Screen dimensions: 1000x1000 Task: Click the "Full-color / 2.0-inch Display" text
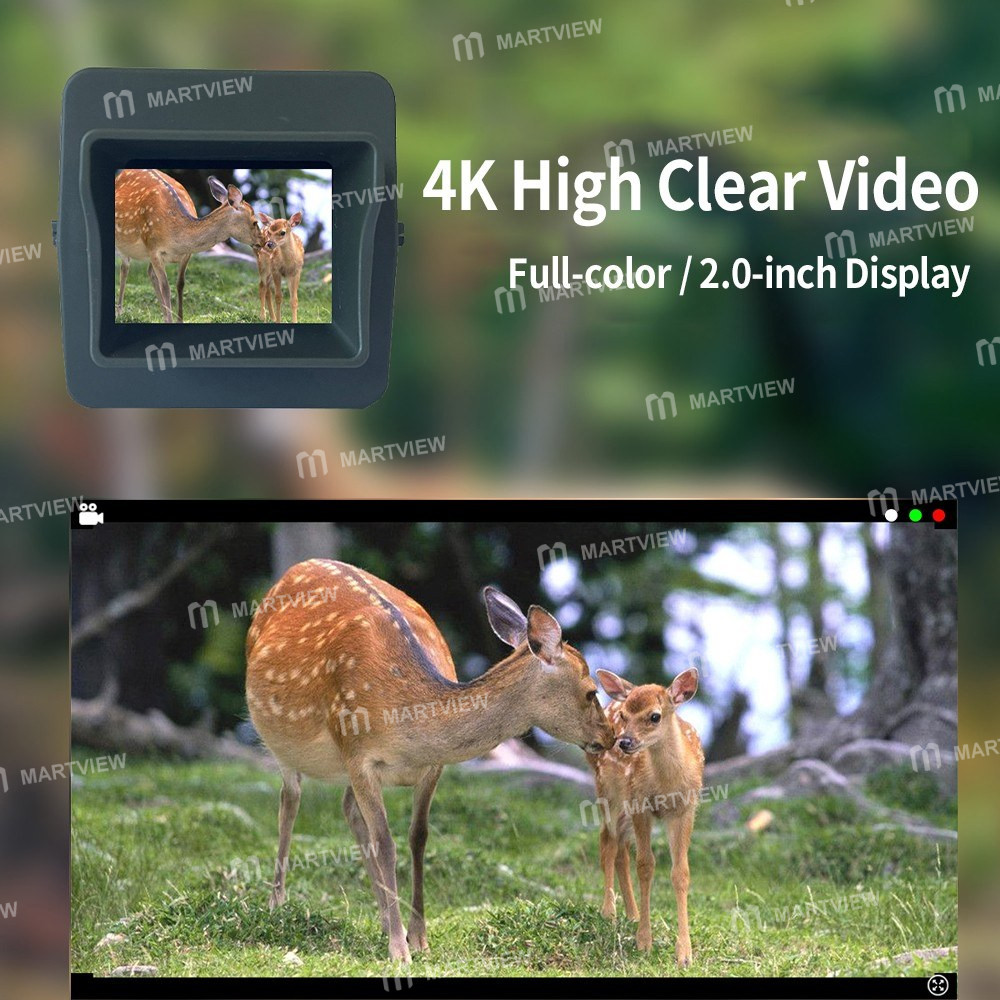click(x=738, y=274)
